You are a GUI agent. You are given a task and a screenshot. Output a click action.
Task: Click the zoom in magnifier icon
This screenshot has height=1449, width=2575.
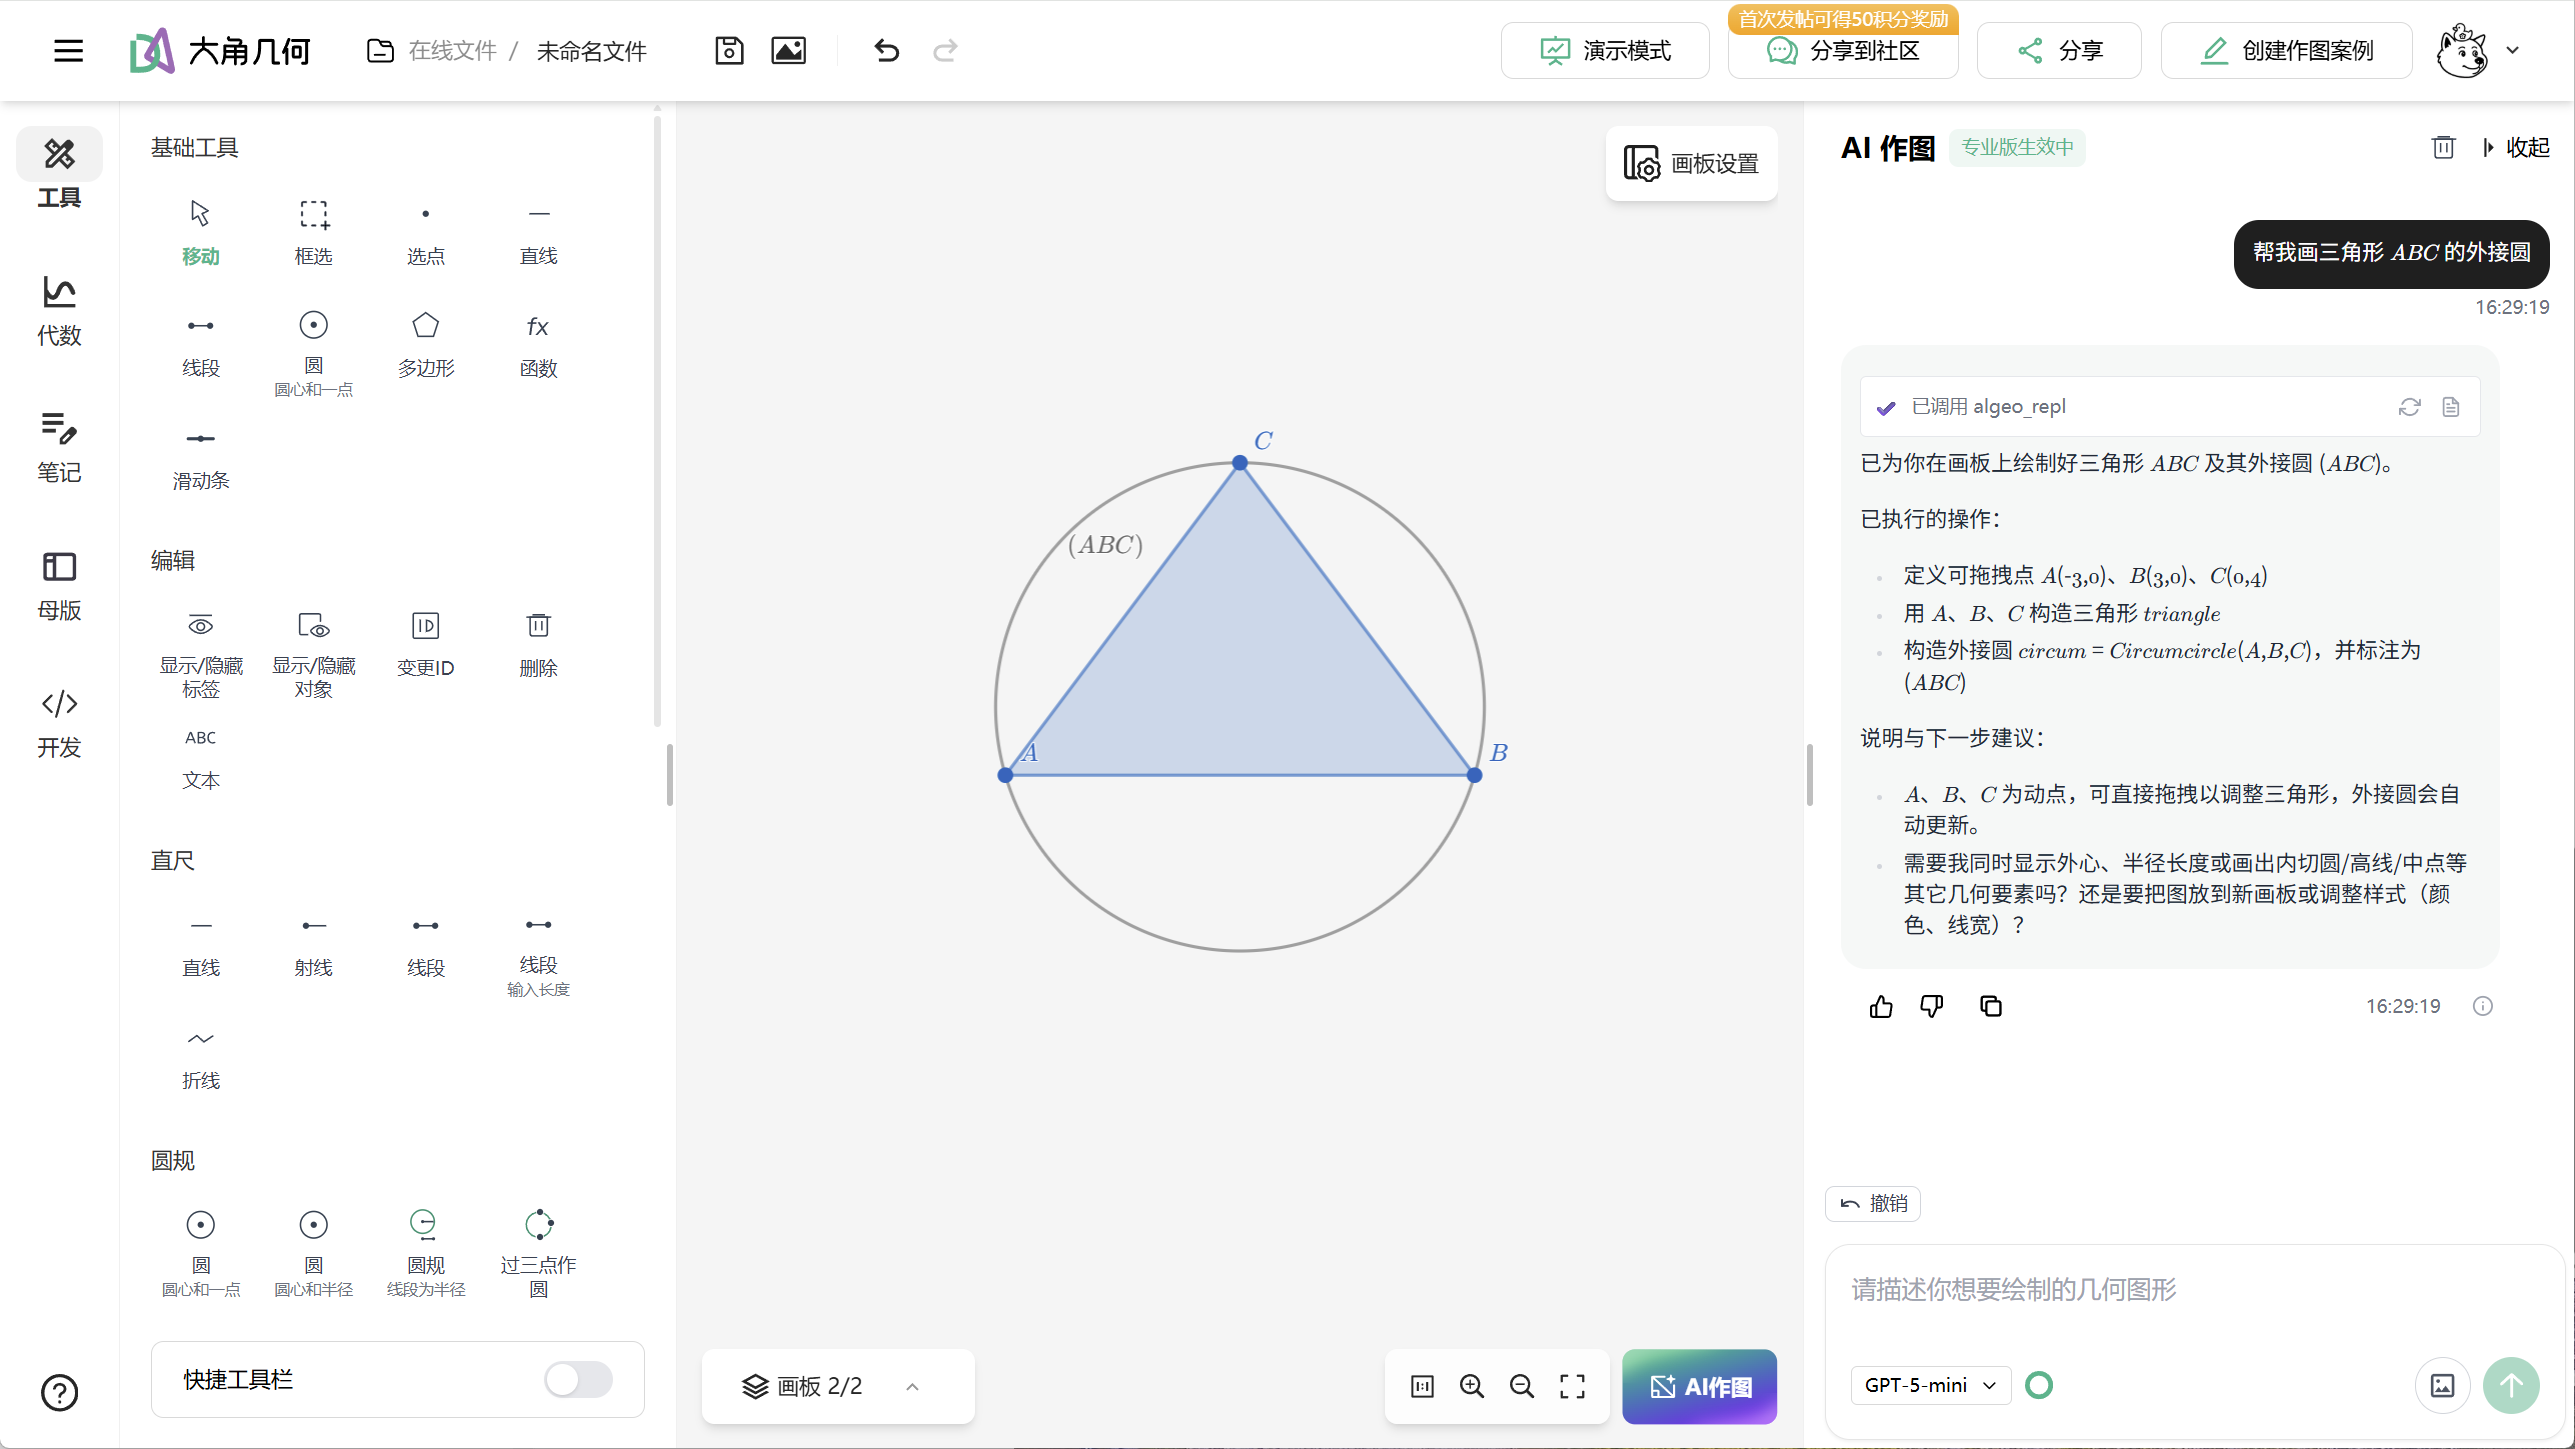[x=1471, y=1386]
